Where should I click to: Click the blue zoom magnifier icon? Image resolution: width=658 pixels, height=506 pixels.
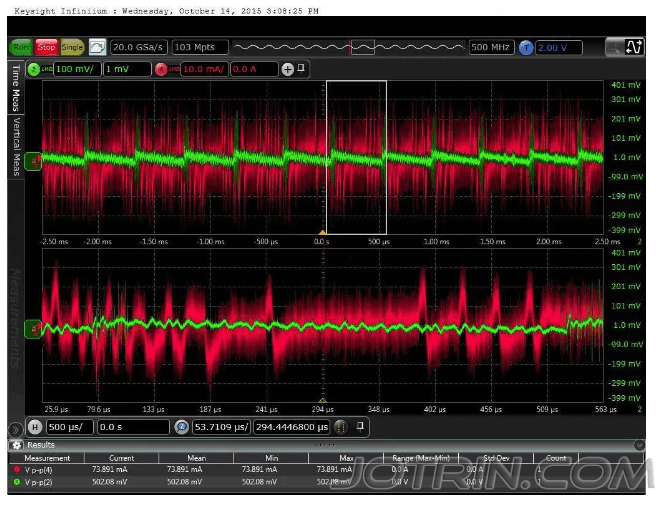tap(182, 427)
